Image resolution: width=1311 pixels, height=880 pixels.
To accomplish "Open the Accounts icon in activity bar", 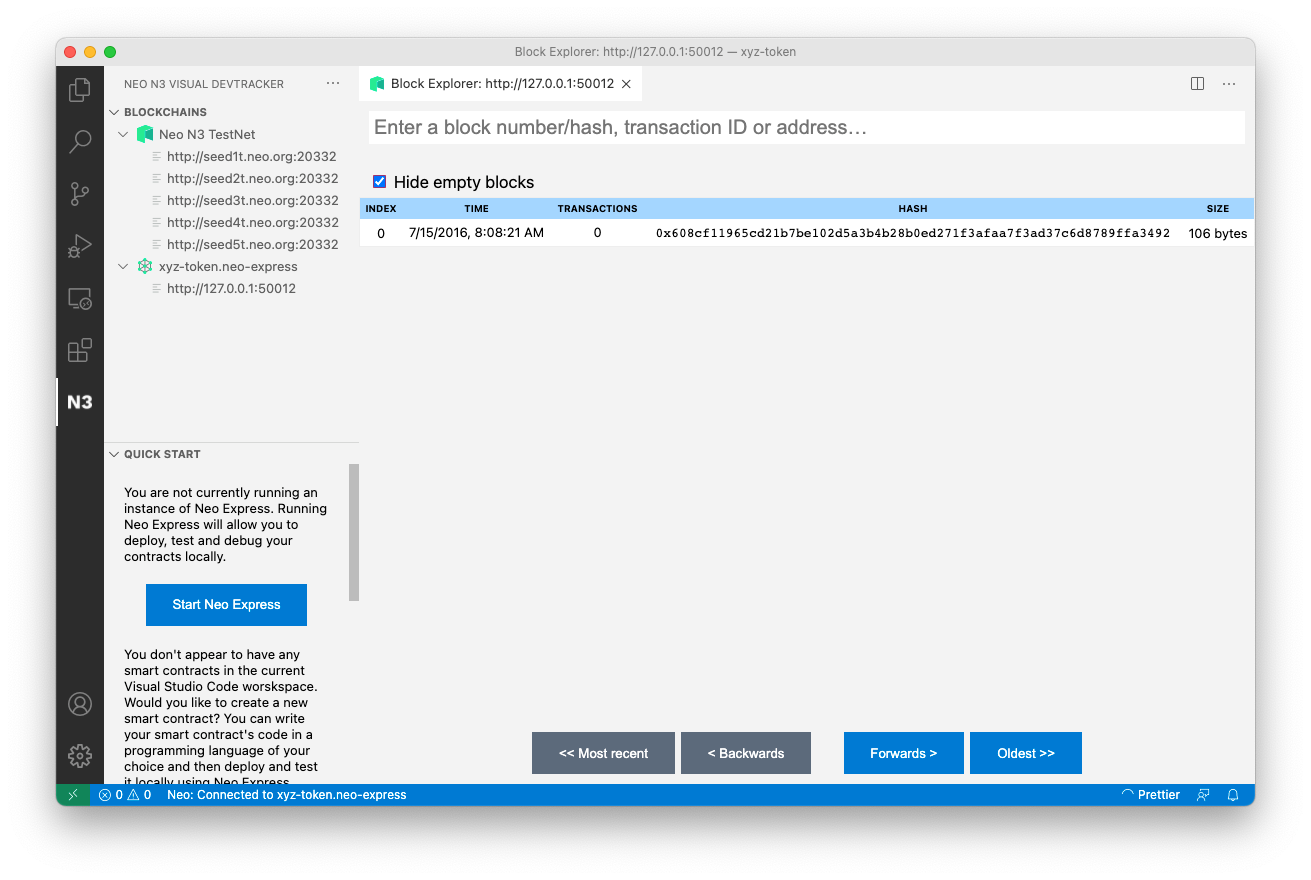I will pos(80,704).
